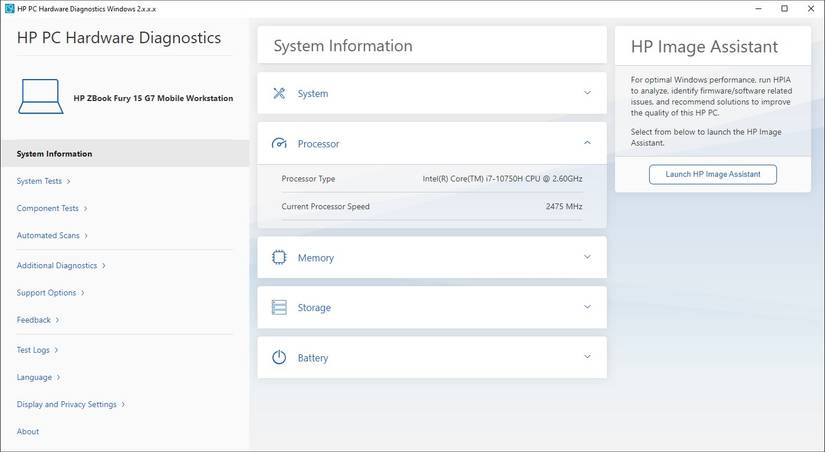This screenshot has height=452, width=825.
Task: Expand the System section chevron
Action: [587, 93]
